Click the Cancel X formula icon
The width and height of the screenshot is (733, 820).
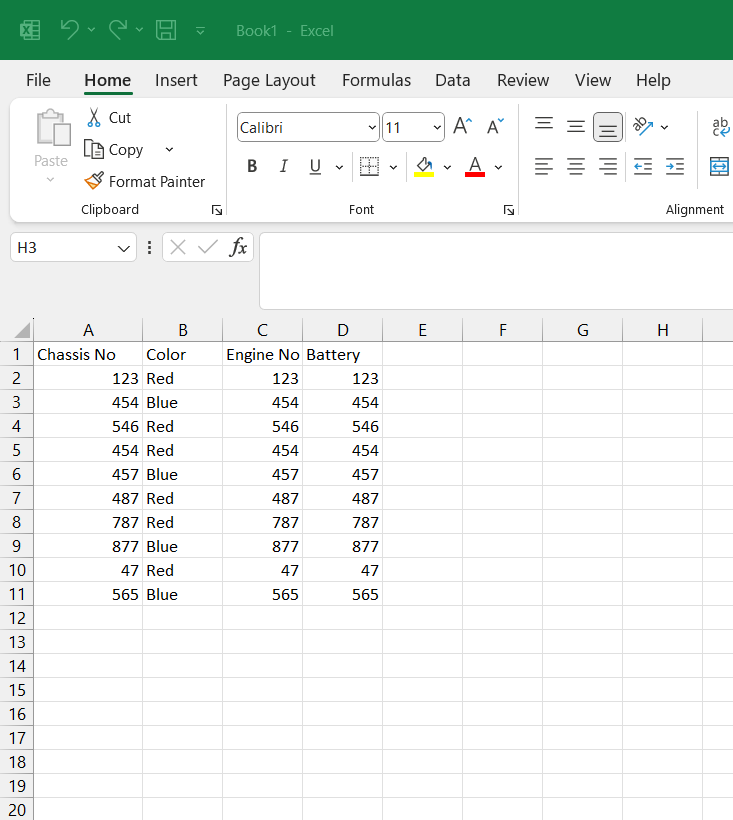point(178,247)
